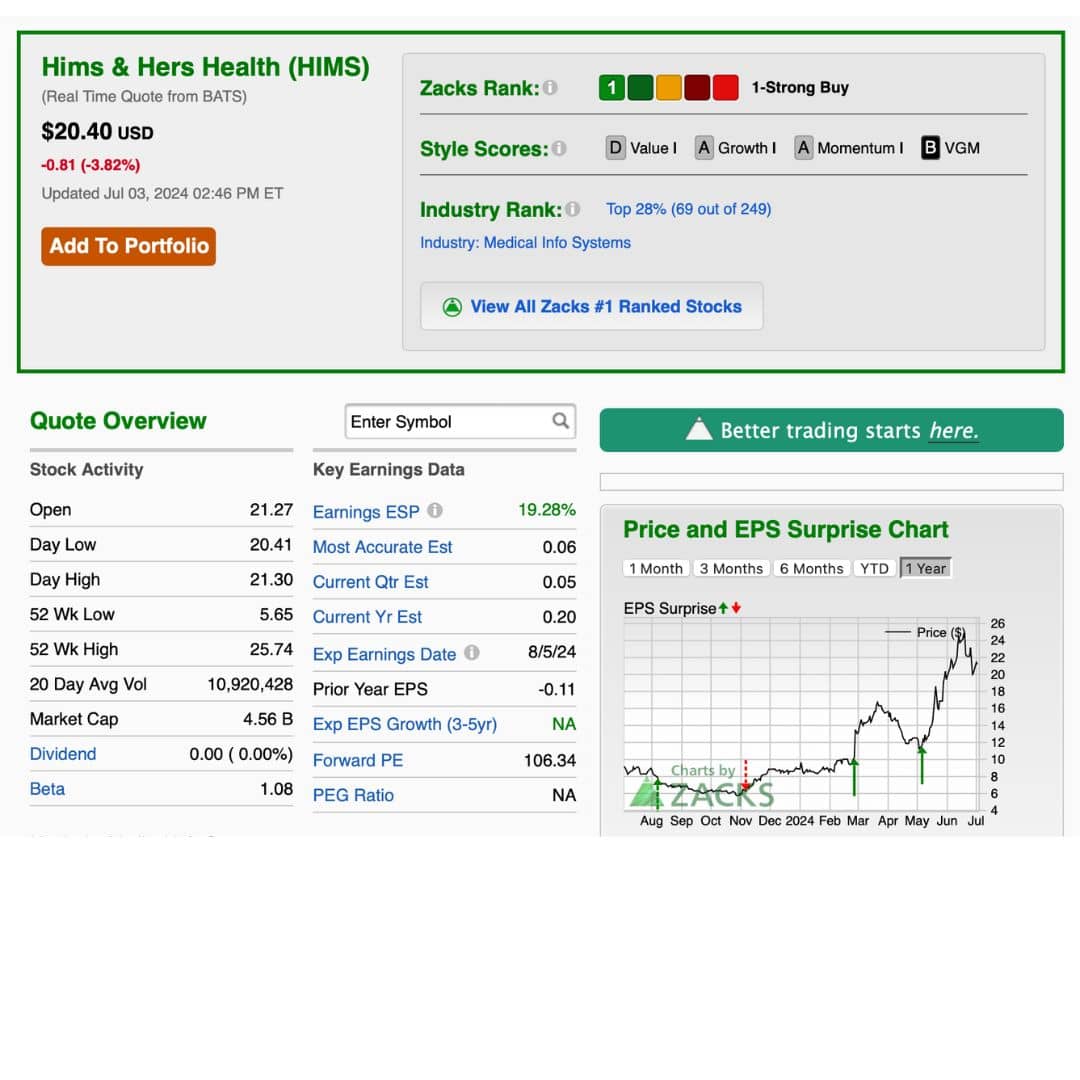This screenshot has width=1080, height=1080.
Task: Click the Open value 21.27
Action: (271, 510)
